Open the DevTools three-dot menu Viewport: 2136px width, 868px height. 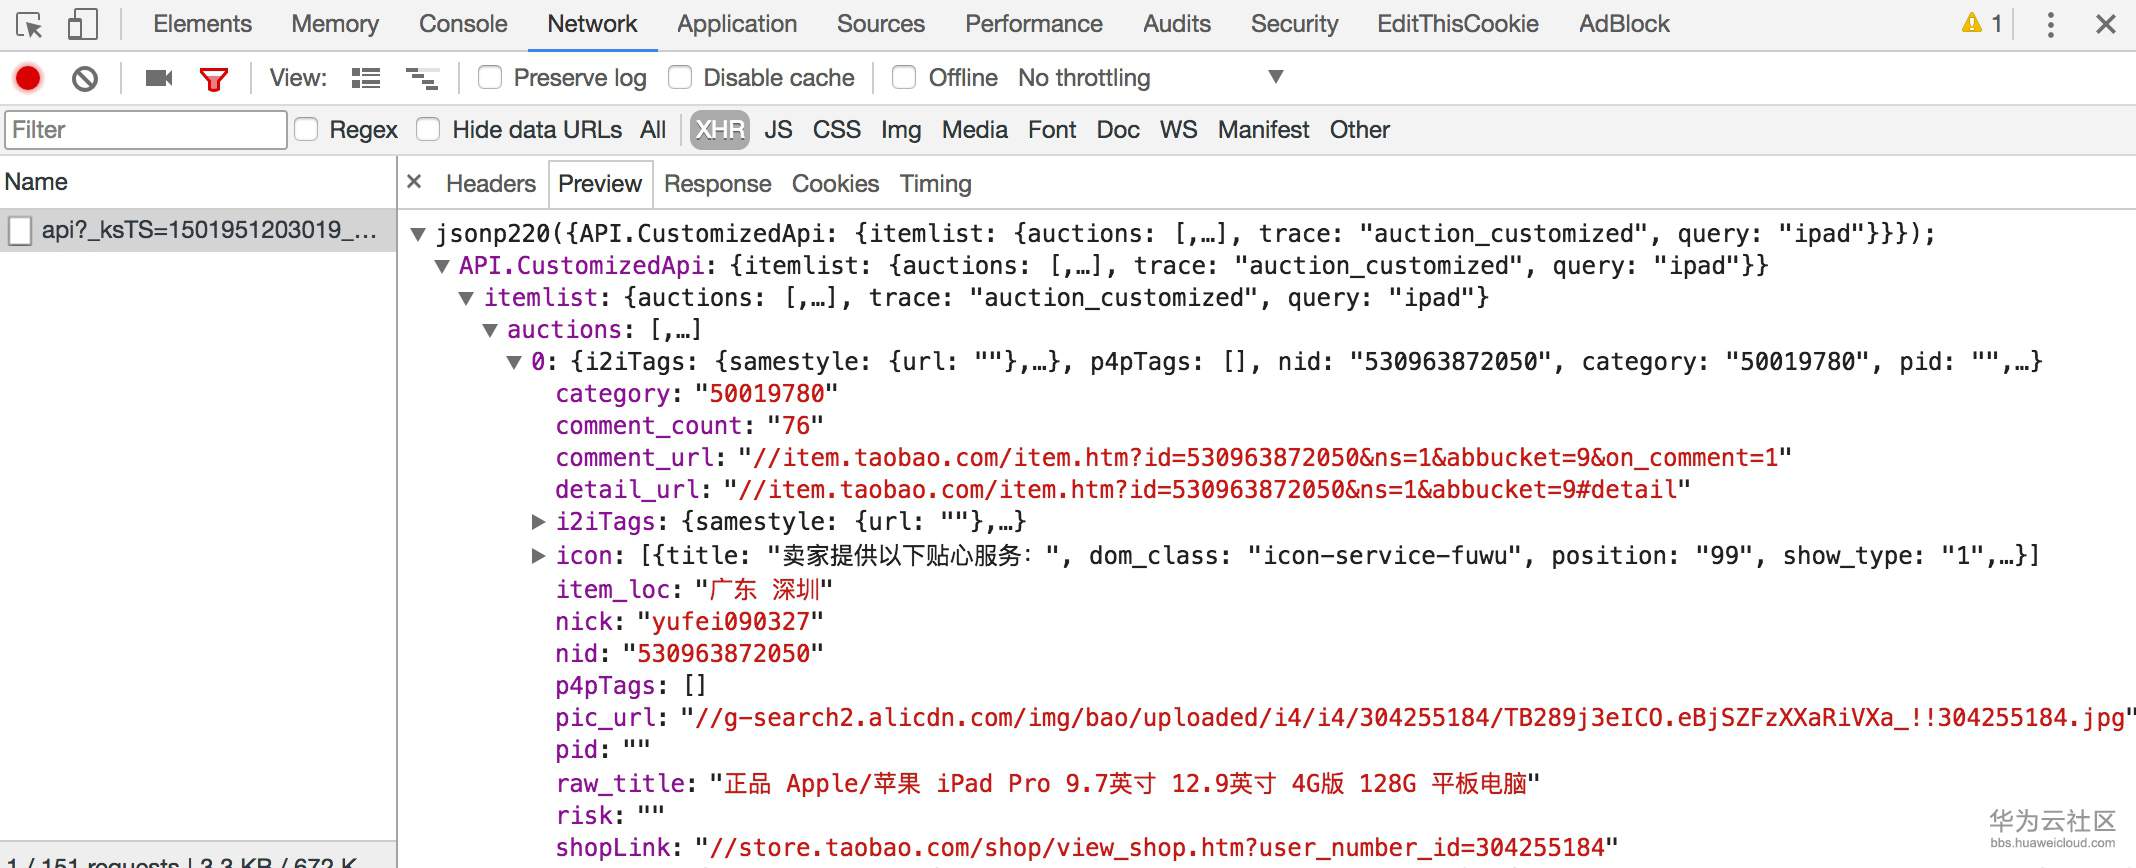pos(2050,24)
